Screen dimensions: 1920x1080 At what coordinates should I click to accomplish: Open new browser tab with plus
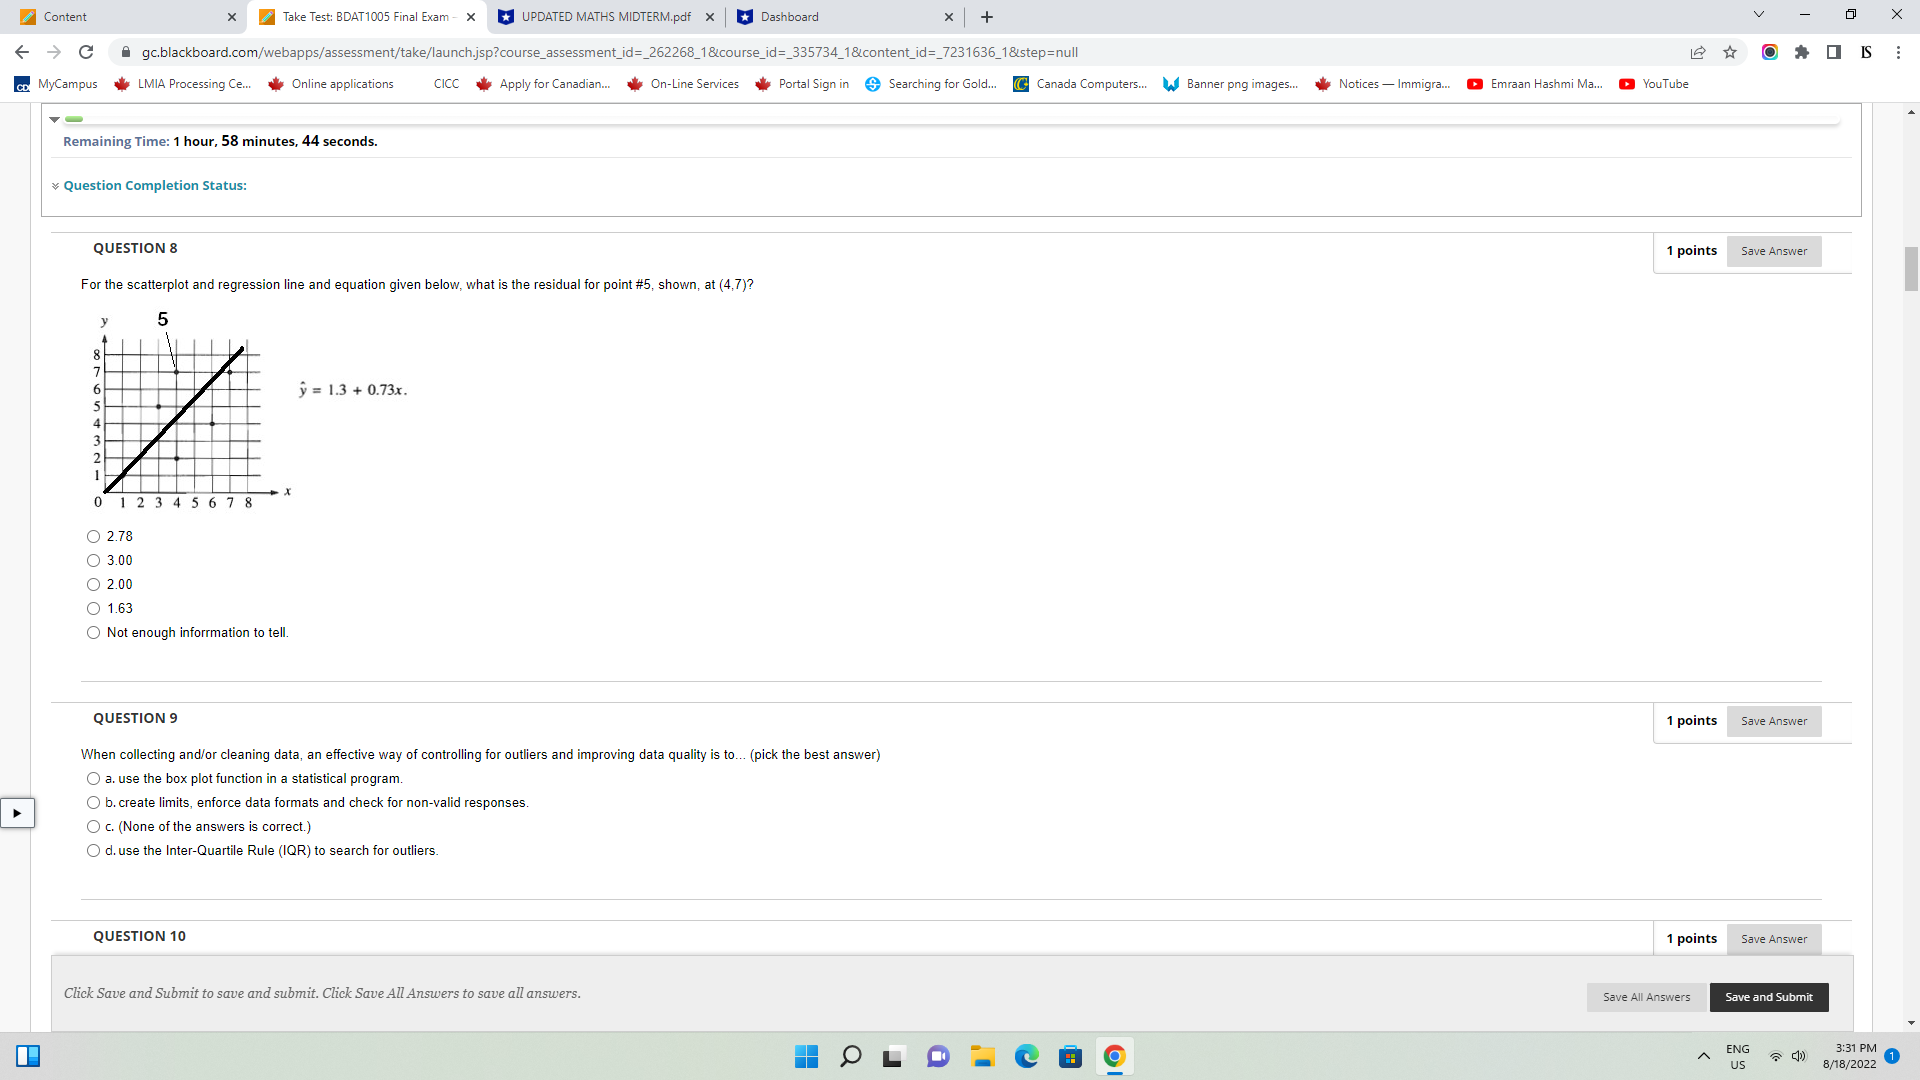pyautogui.click(x=987, y=17)
